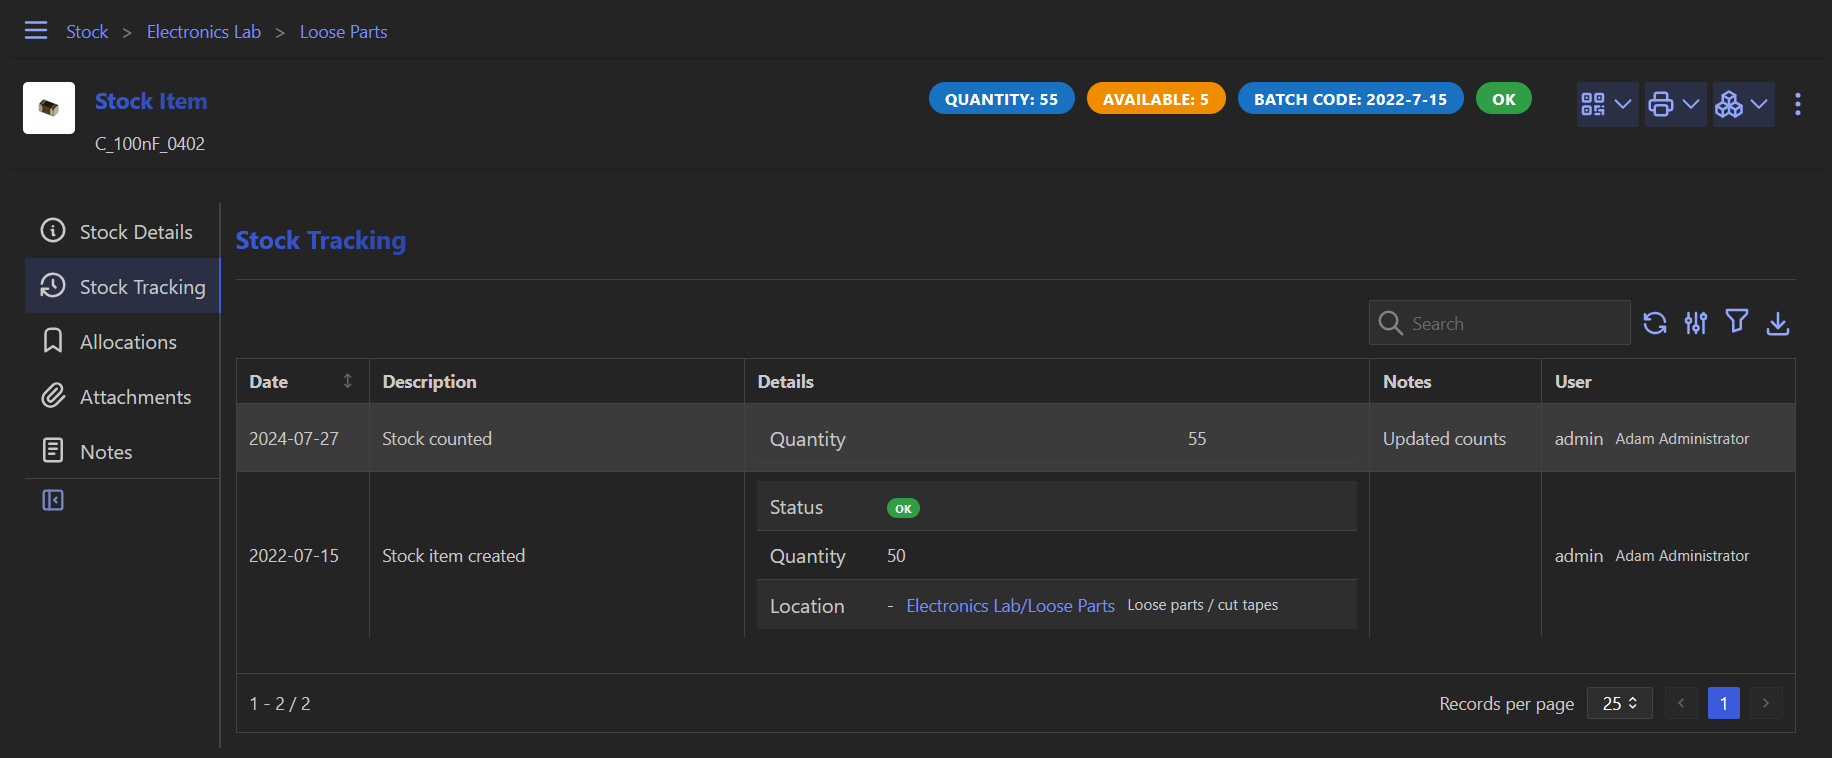Click the table Search input field
This screenshot has height=758, width=1832.
[x=1512, y=323]
